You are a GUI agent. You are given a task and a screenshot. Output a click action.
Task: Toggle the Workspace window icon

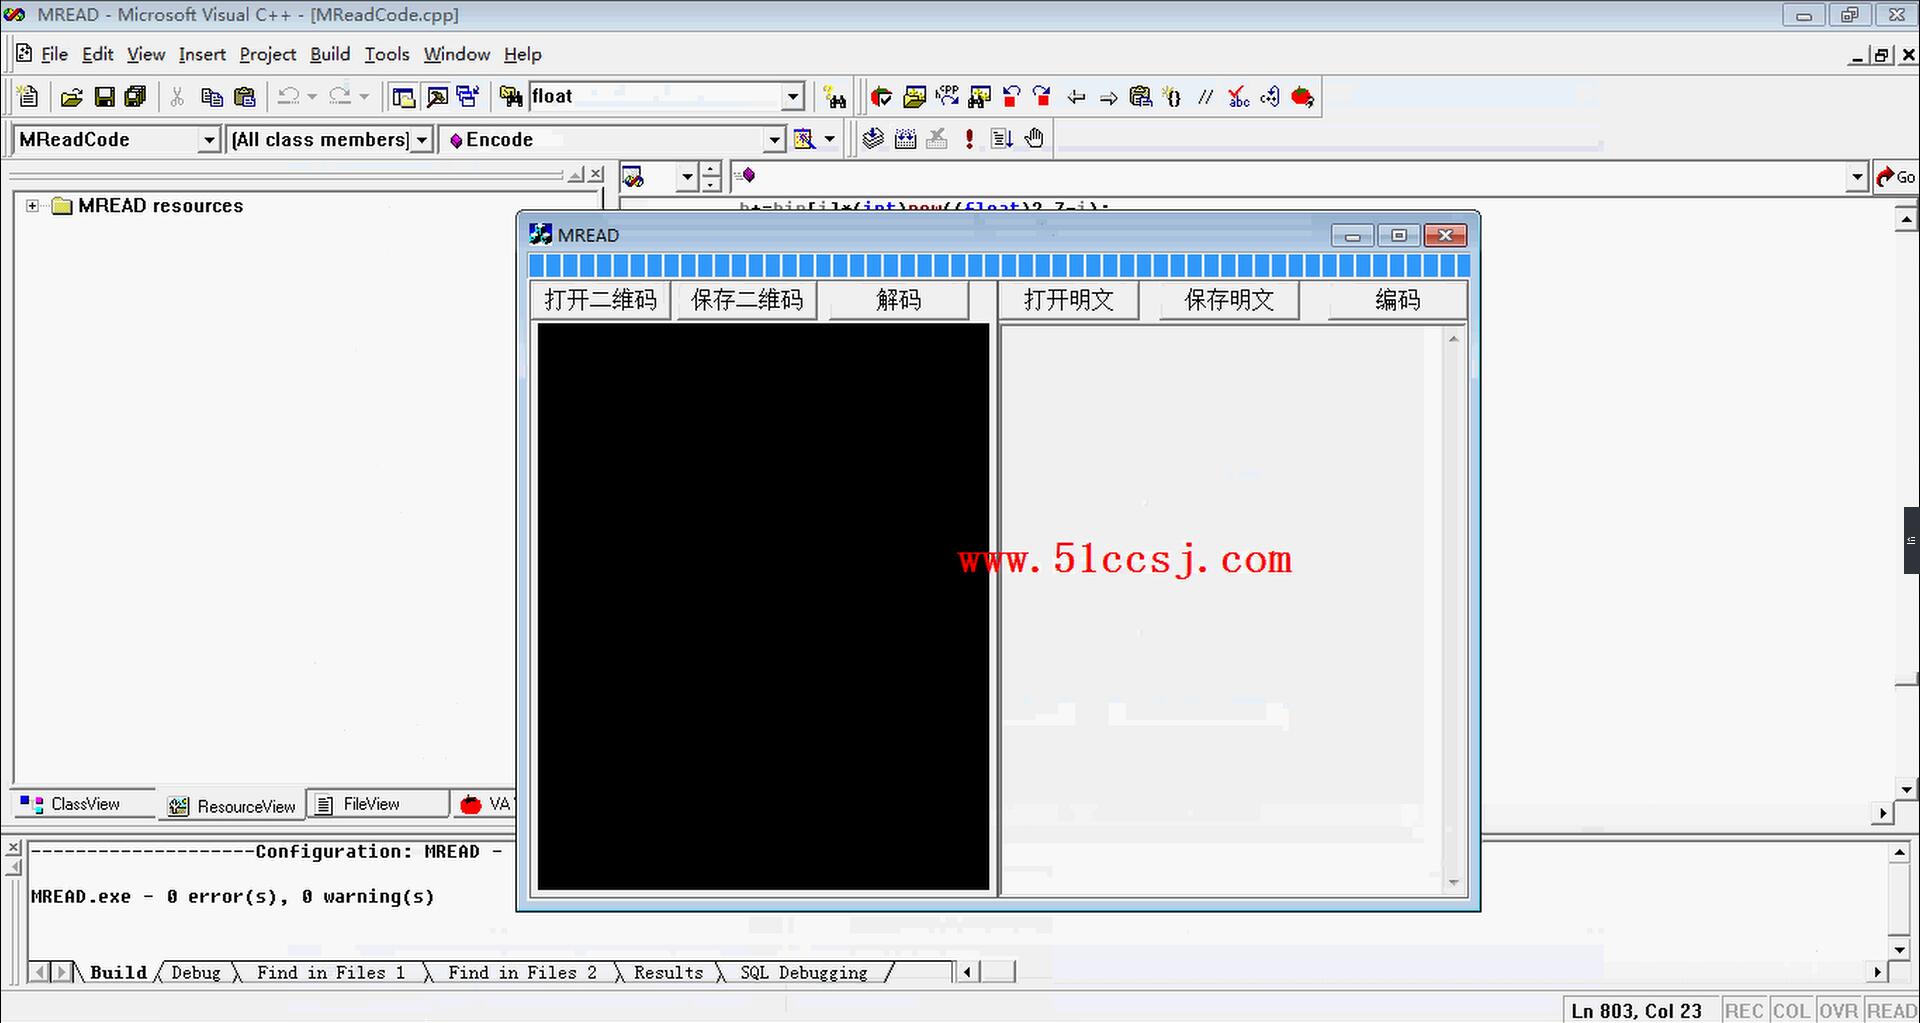click(403, 97)
